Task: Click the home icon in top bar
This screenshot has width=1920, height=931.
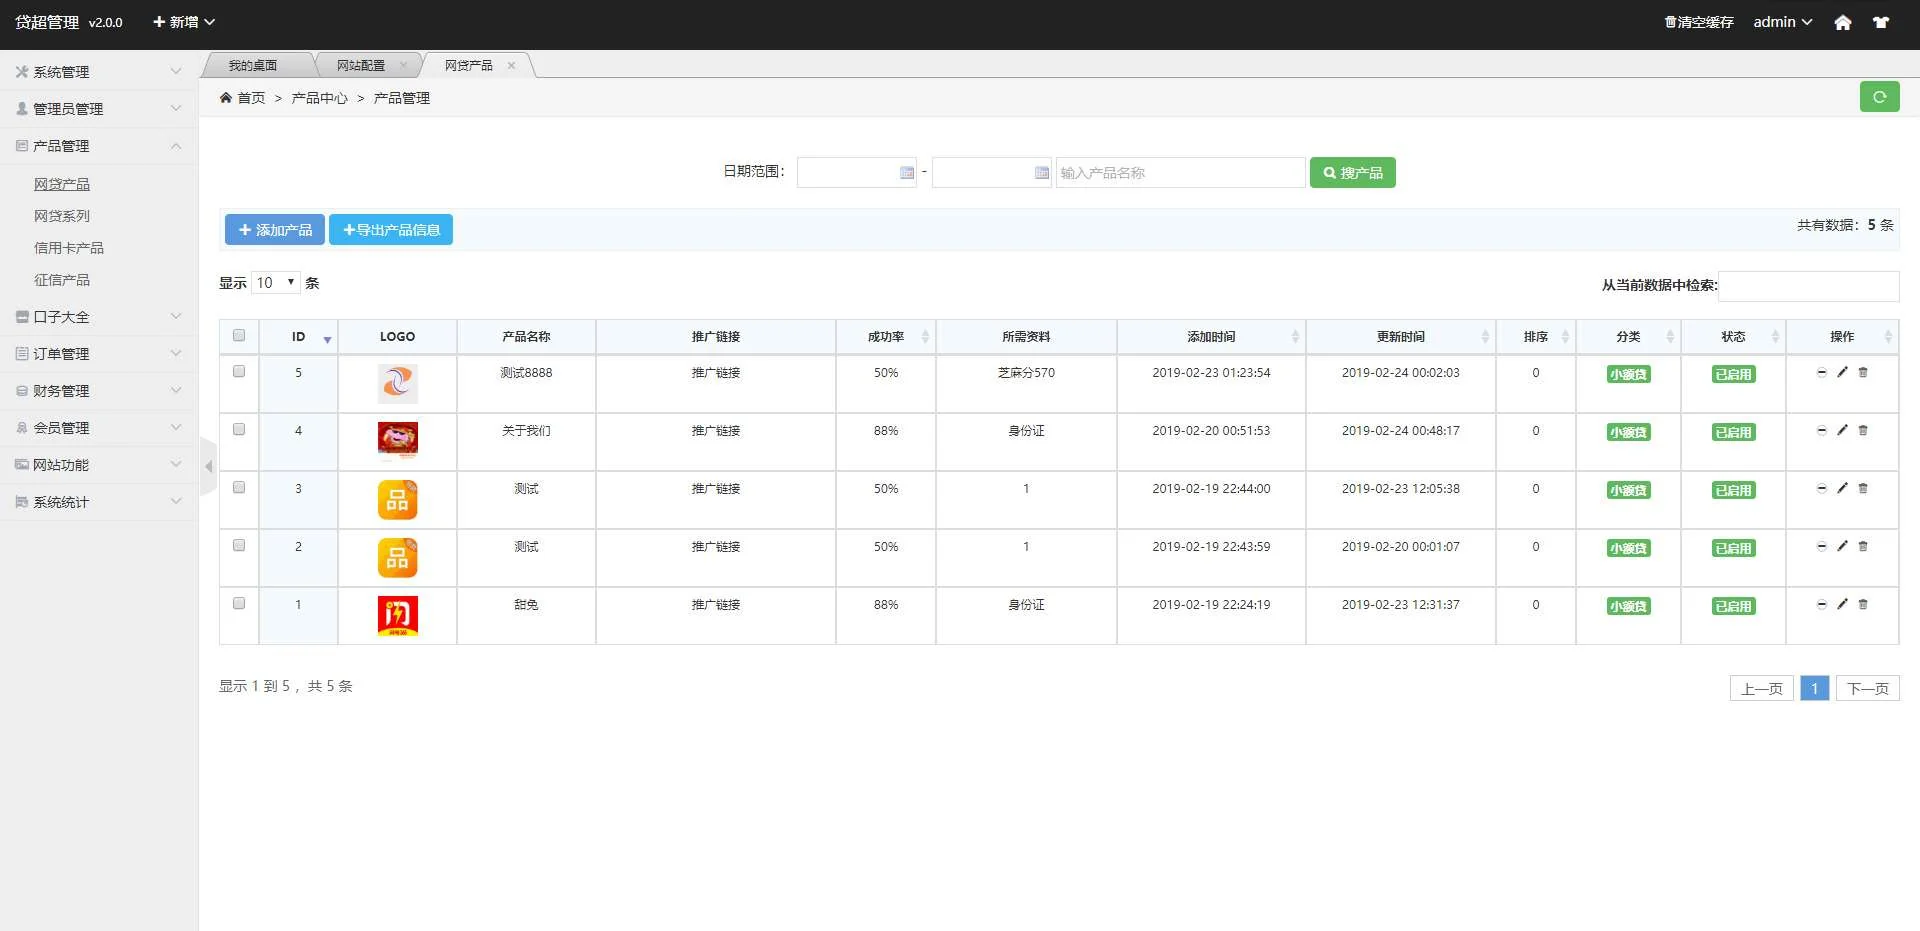Action: (1842, 22)
